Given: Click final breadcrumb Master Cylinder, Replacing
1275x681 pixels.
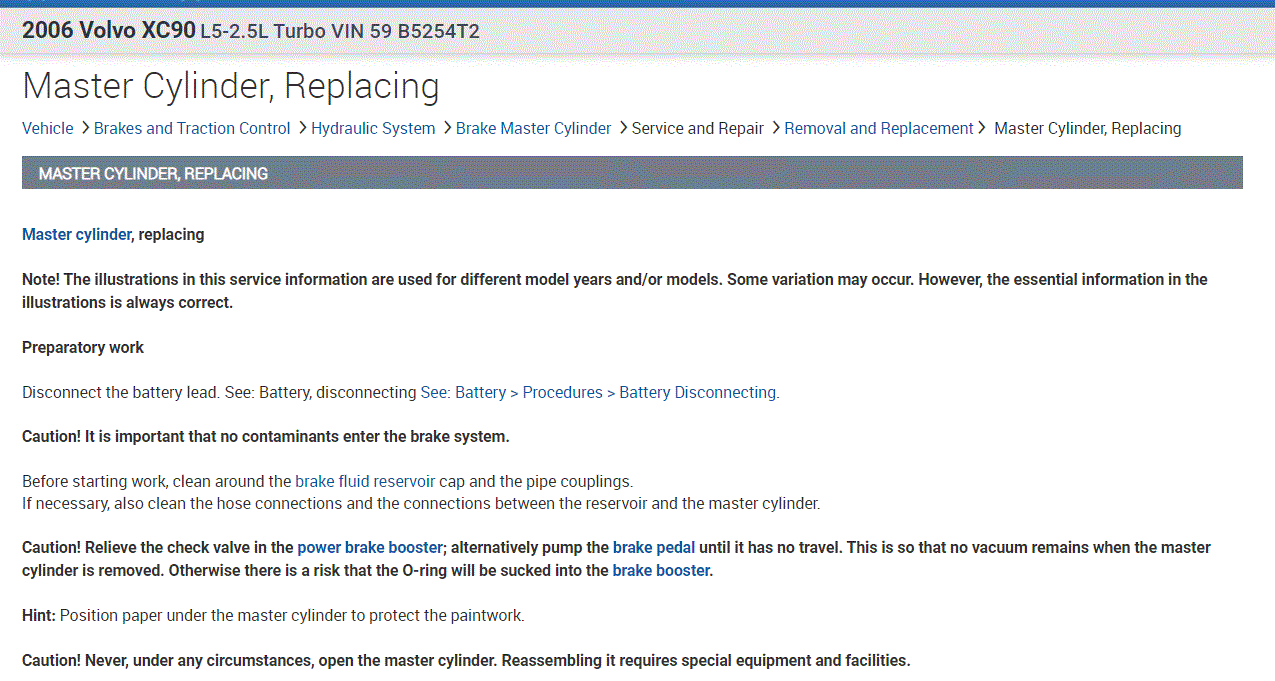Looking at the screenshot, I should click(1087, 128).
